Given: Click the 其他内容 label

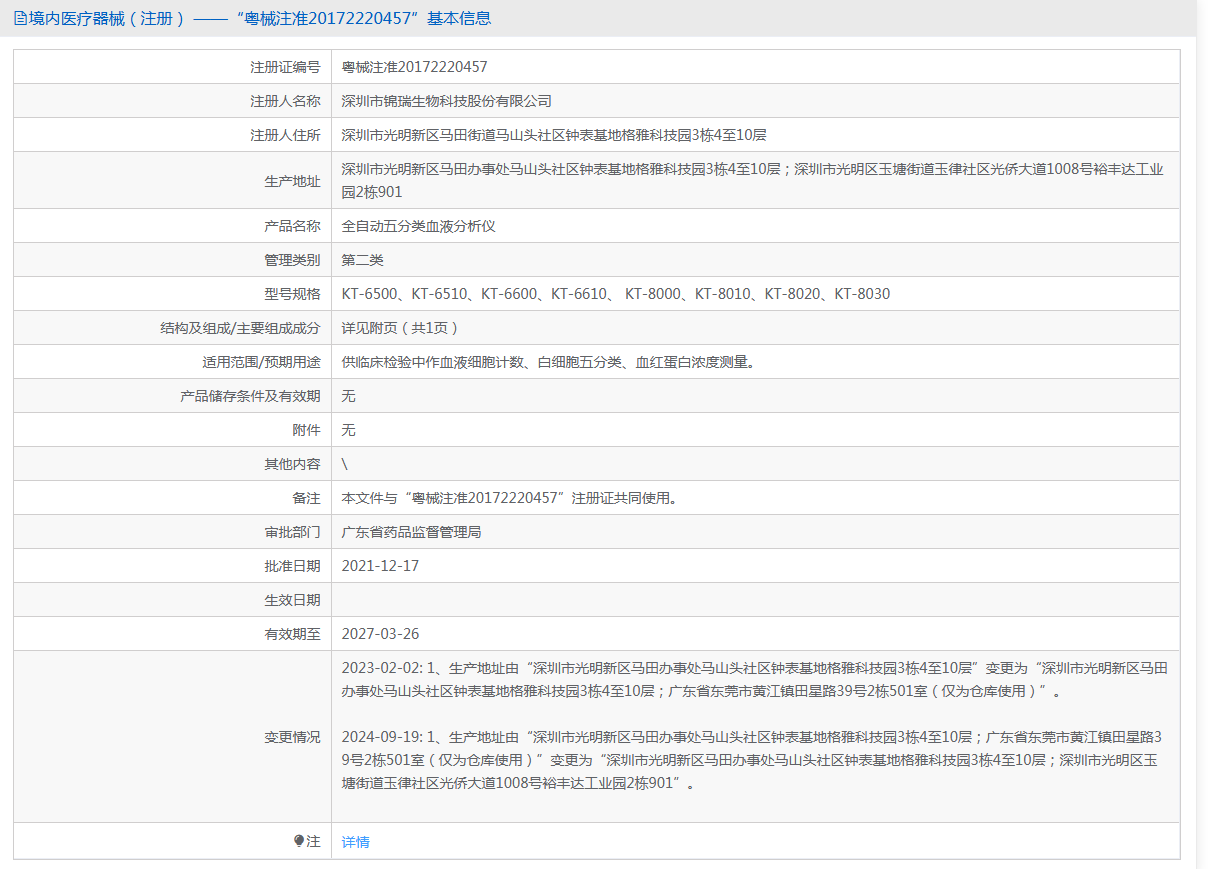Looking at the screenshot, I should click(292, 464).
